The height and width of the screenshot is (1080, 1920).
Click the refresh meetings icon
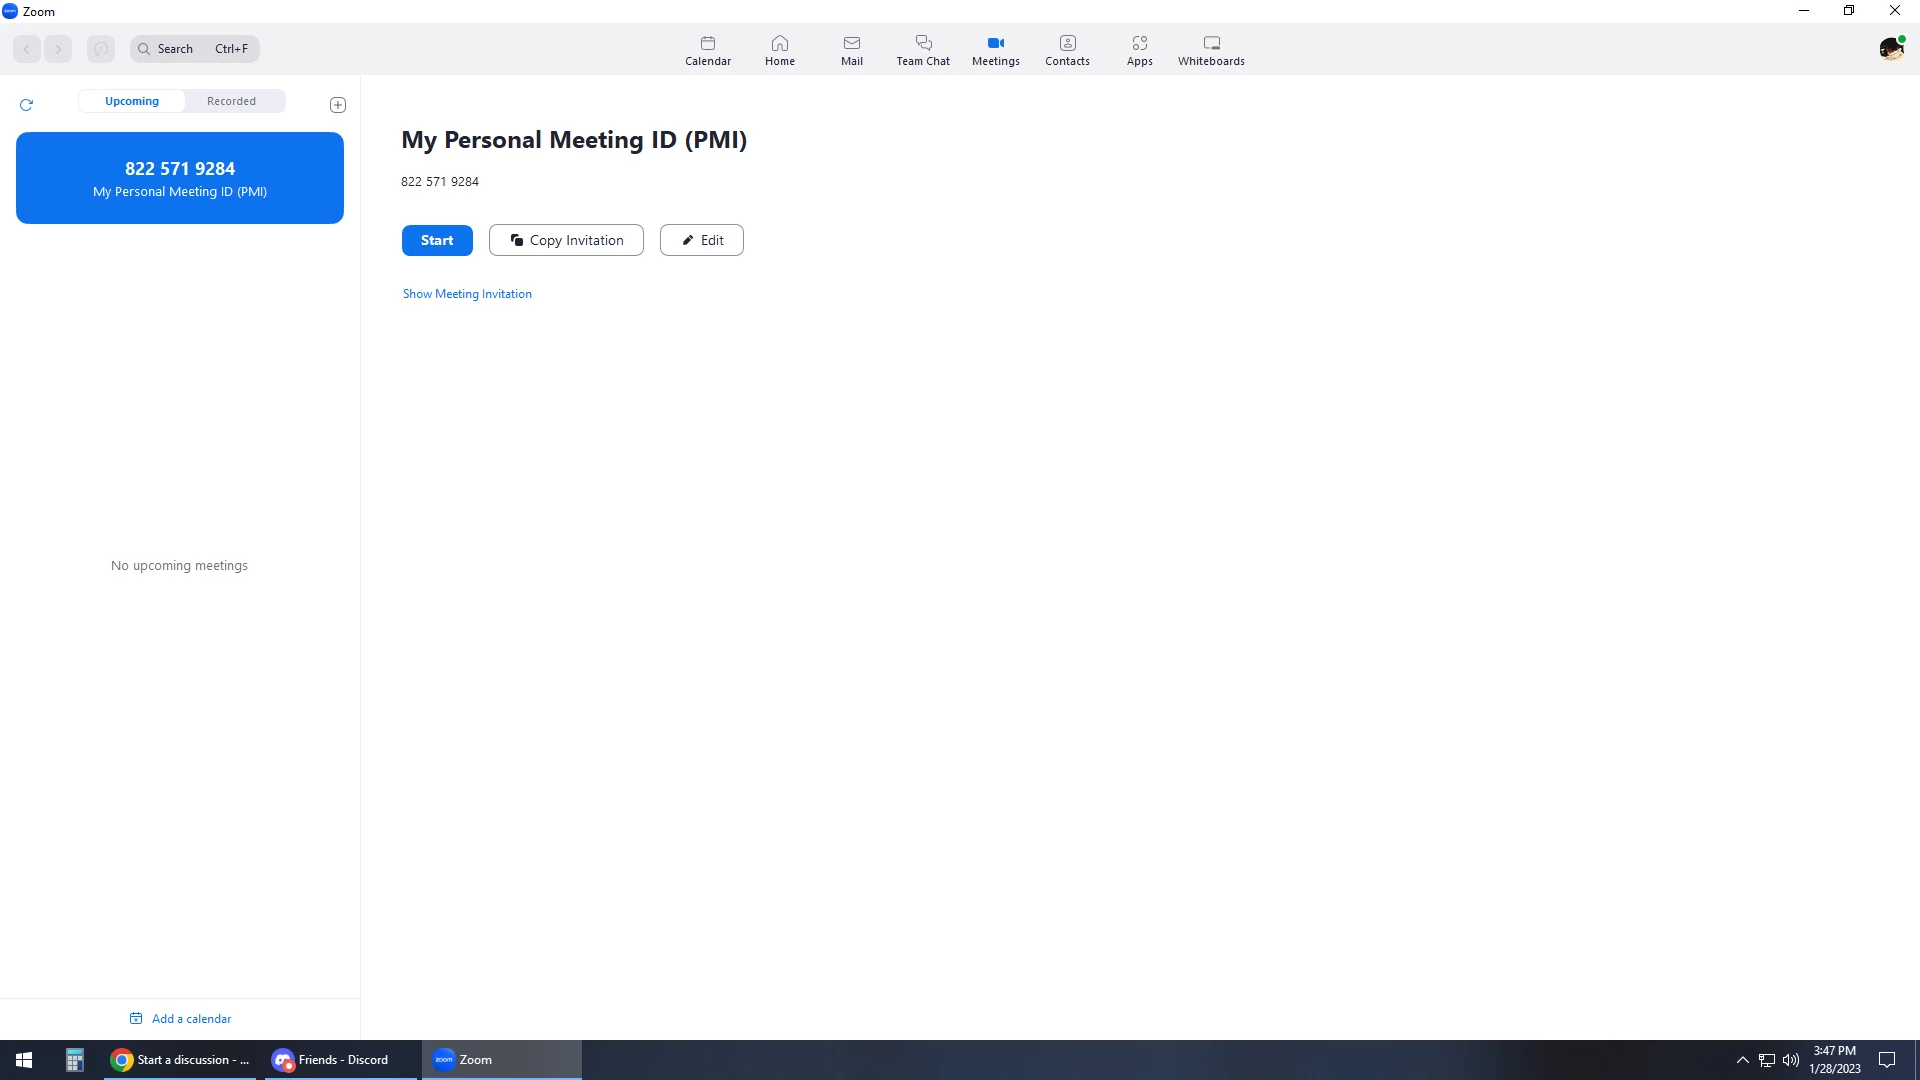click(x=27, y=104)
